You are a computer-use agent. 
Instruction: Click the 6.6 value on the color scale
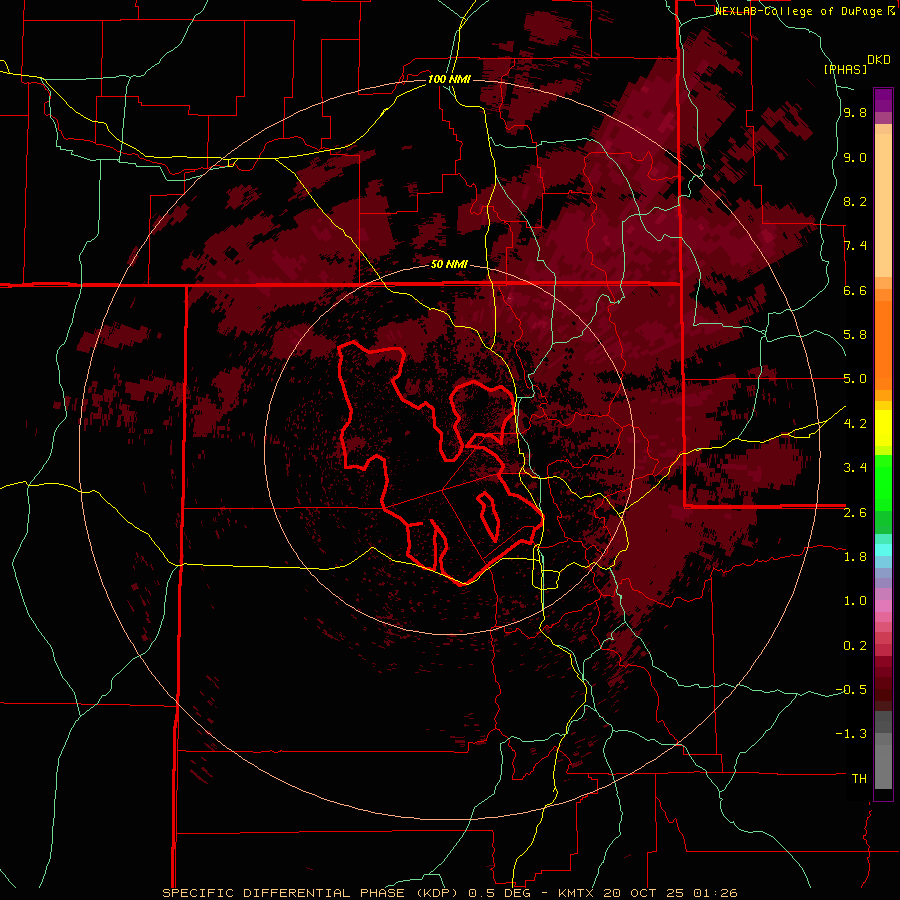[855, 290]
